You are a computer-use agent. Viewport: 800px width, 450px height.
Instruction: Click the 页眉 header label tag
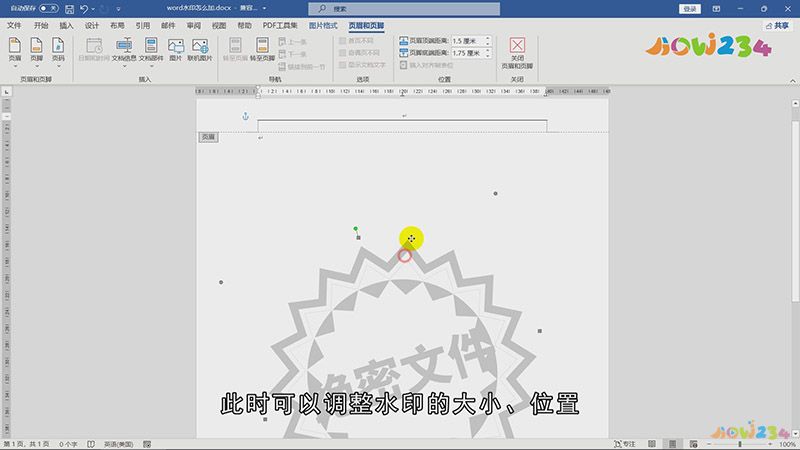[x=208, y=137]
